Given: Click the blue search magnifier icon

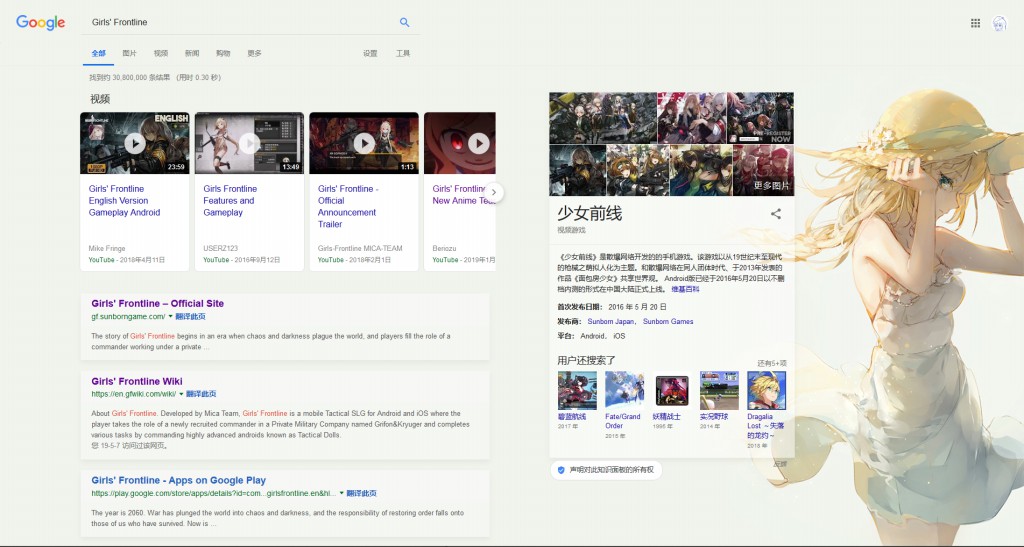Looking at the screenshot, I should 404,22.
